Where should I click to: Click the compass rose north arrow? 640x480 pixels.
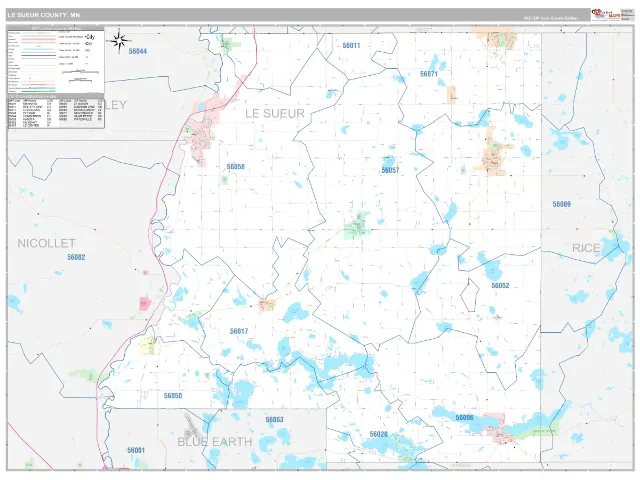click(119, 41)
